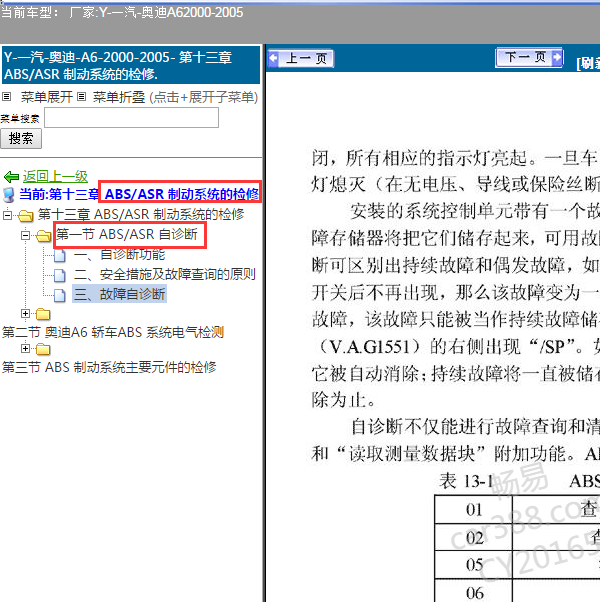Click the 搜索 search button

[x=21, y=138]
